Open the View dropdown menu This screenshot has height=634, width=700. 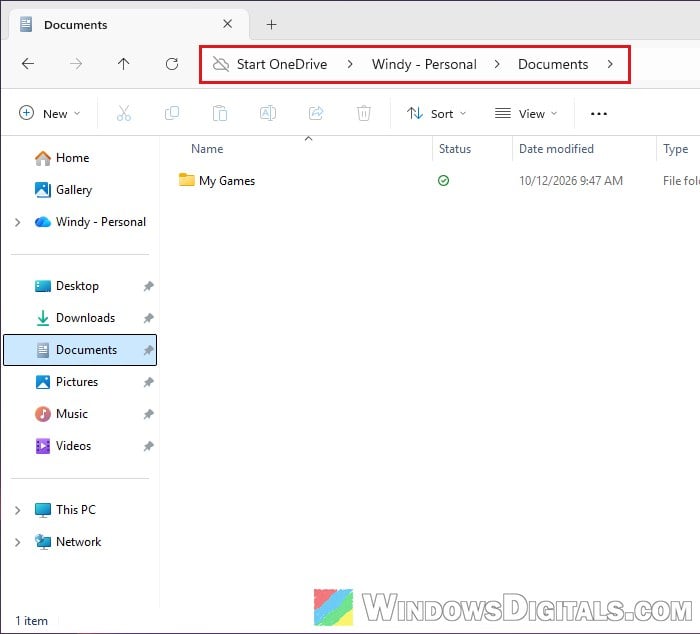pos(526,113)
